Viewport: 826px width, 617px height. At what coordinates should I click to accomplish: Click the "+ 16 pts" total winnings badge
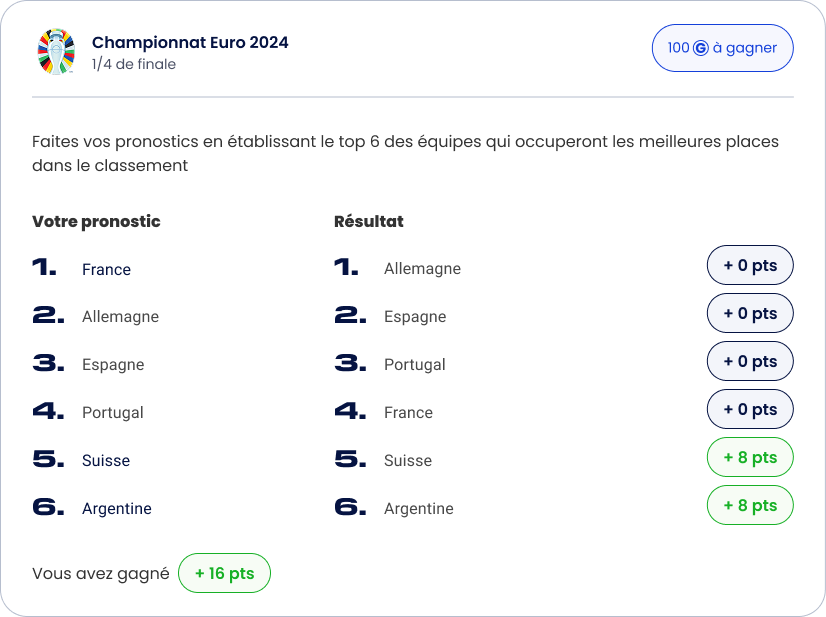(224, 574)
